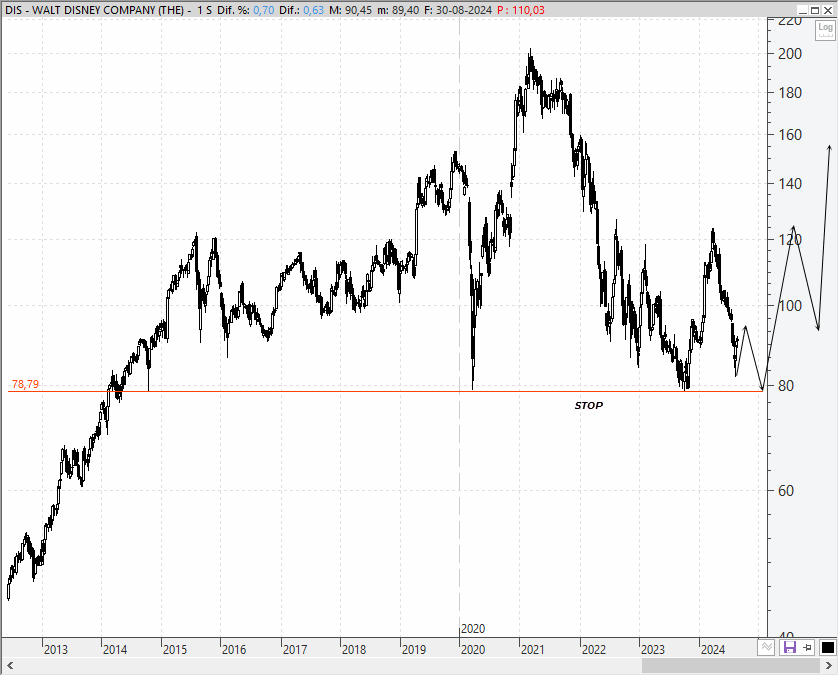
Task: Click the 100 price axis label
Action: 789,306
